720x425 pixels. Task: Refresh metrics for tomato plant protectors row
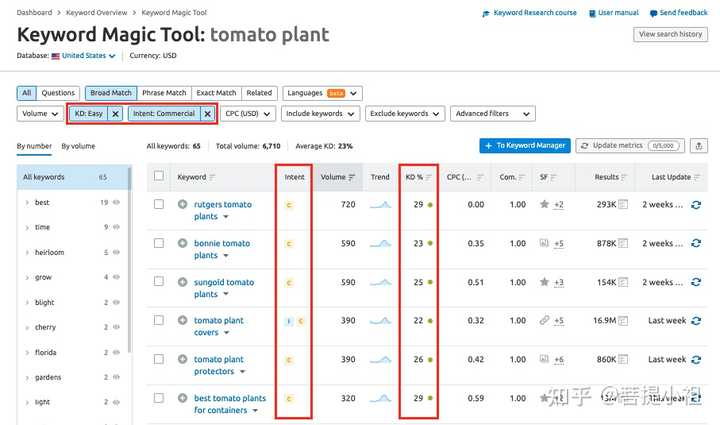point(696,359)
